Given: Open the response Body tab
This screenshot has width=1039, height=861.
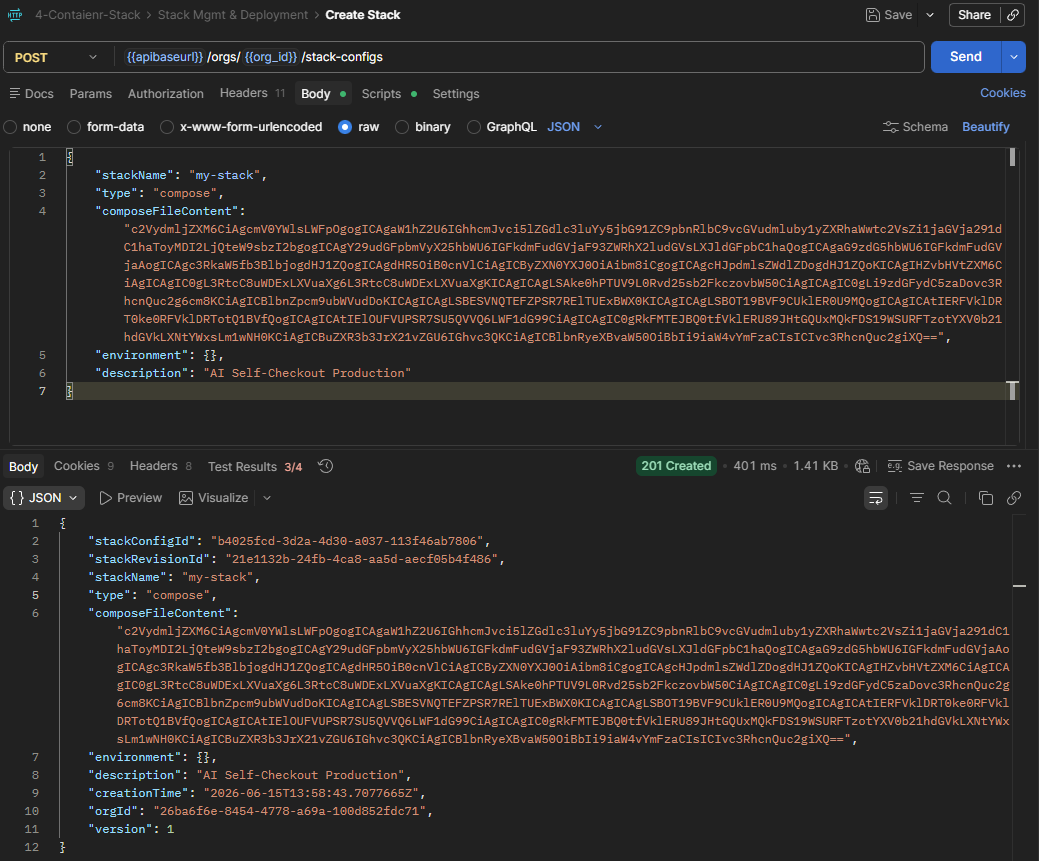Looking at the screenshot, I should click(x=23, y=467).
